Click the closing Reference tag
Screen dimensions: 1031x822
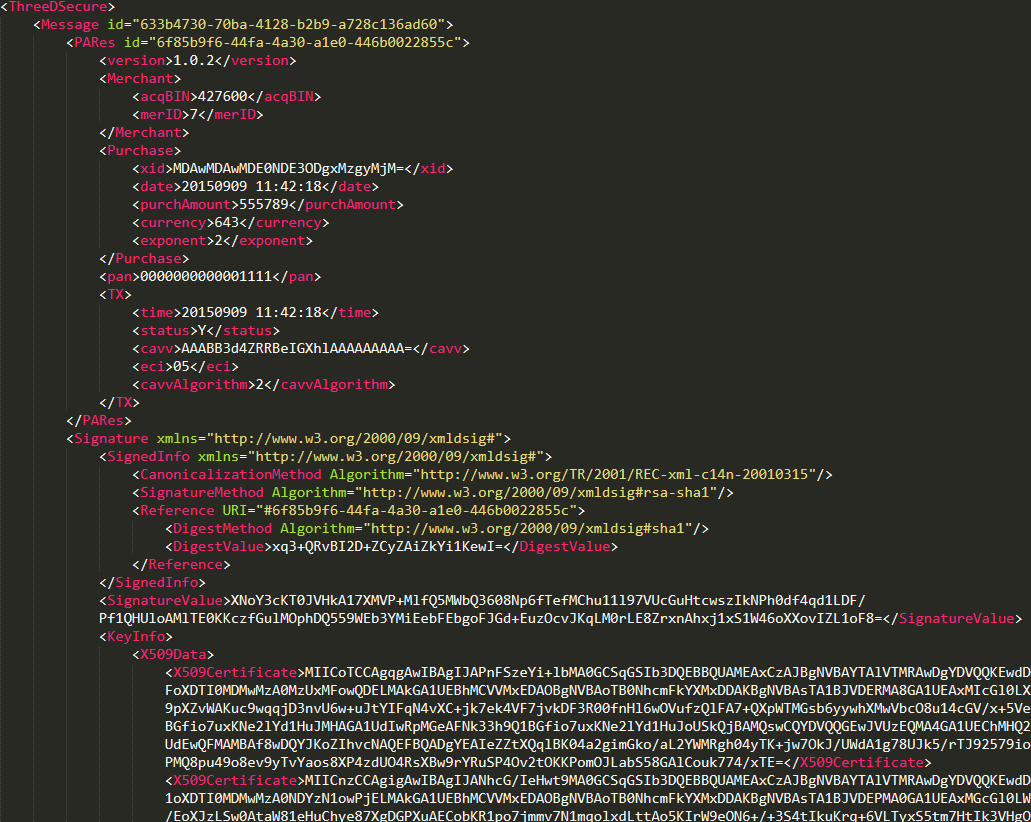[181, 565]
